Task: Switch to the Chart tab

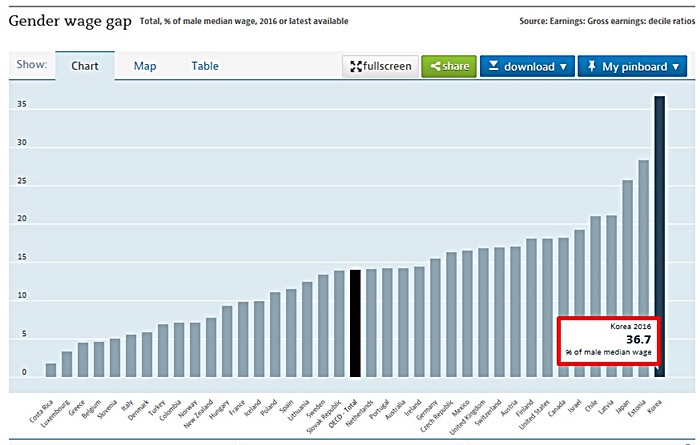Action: click(x=84, y=66)
